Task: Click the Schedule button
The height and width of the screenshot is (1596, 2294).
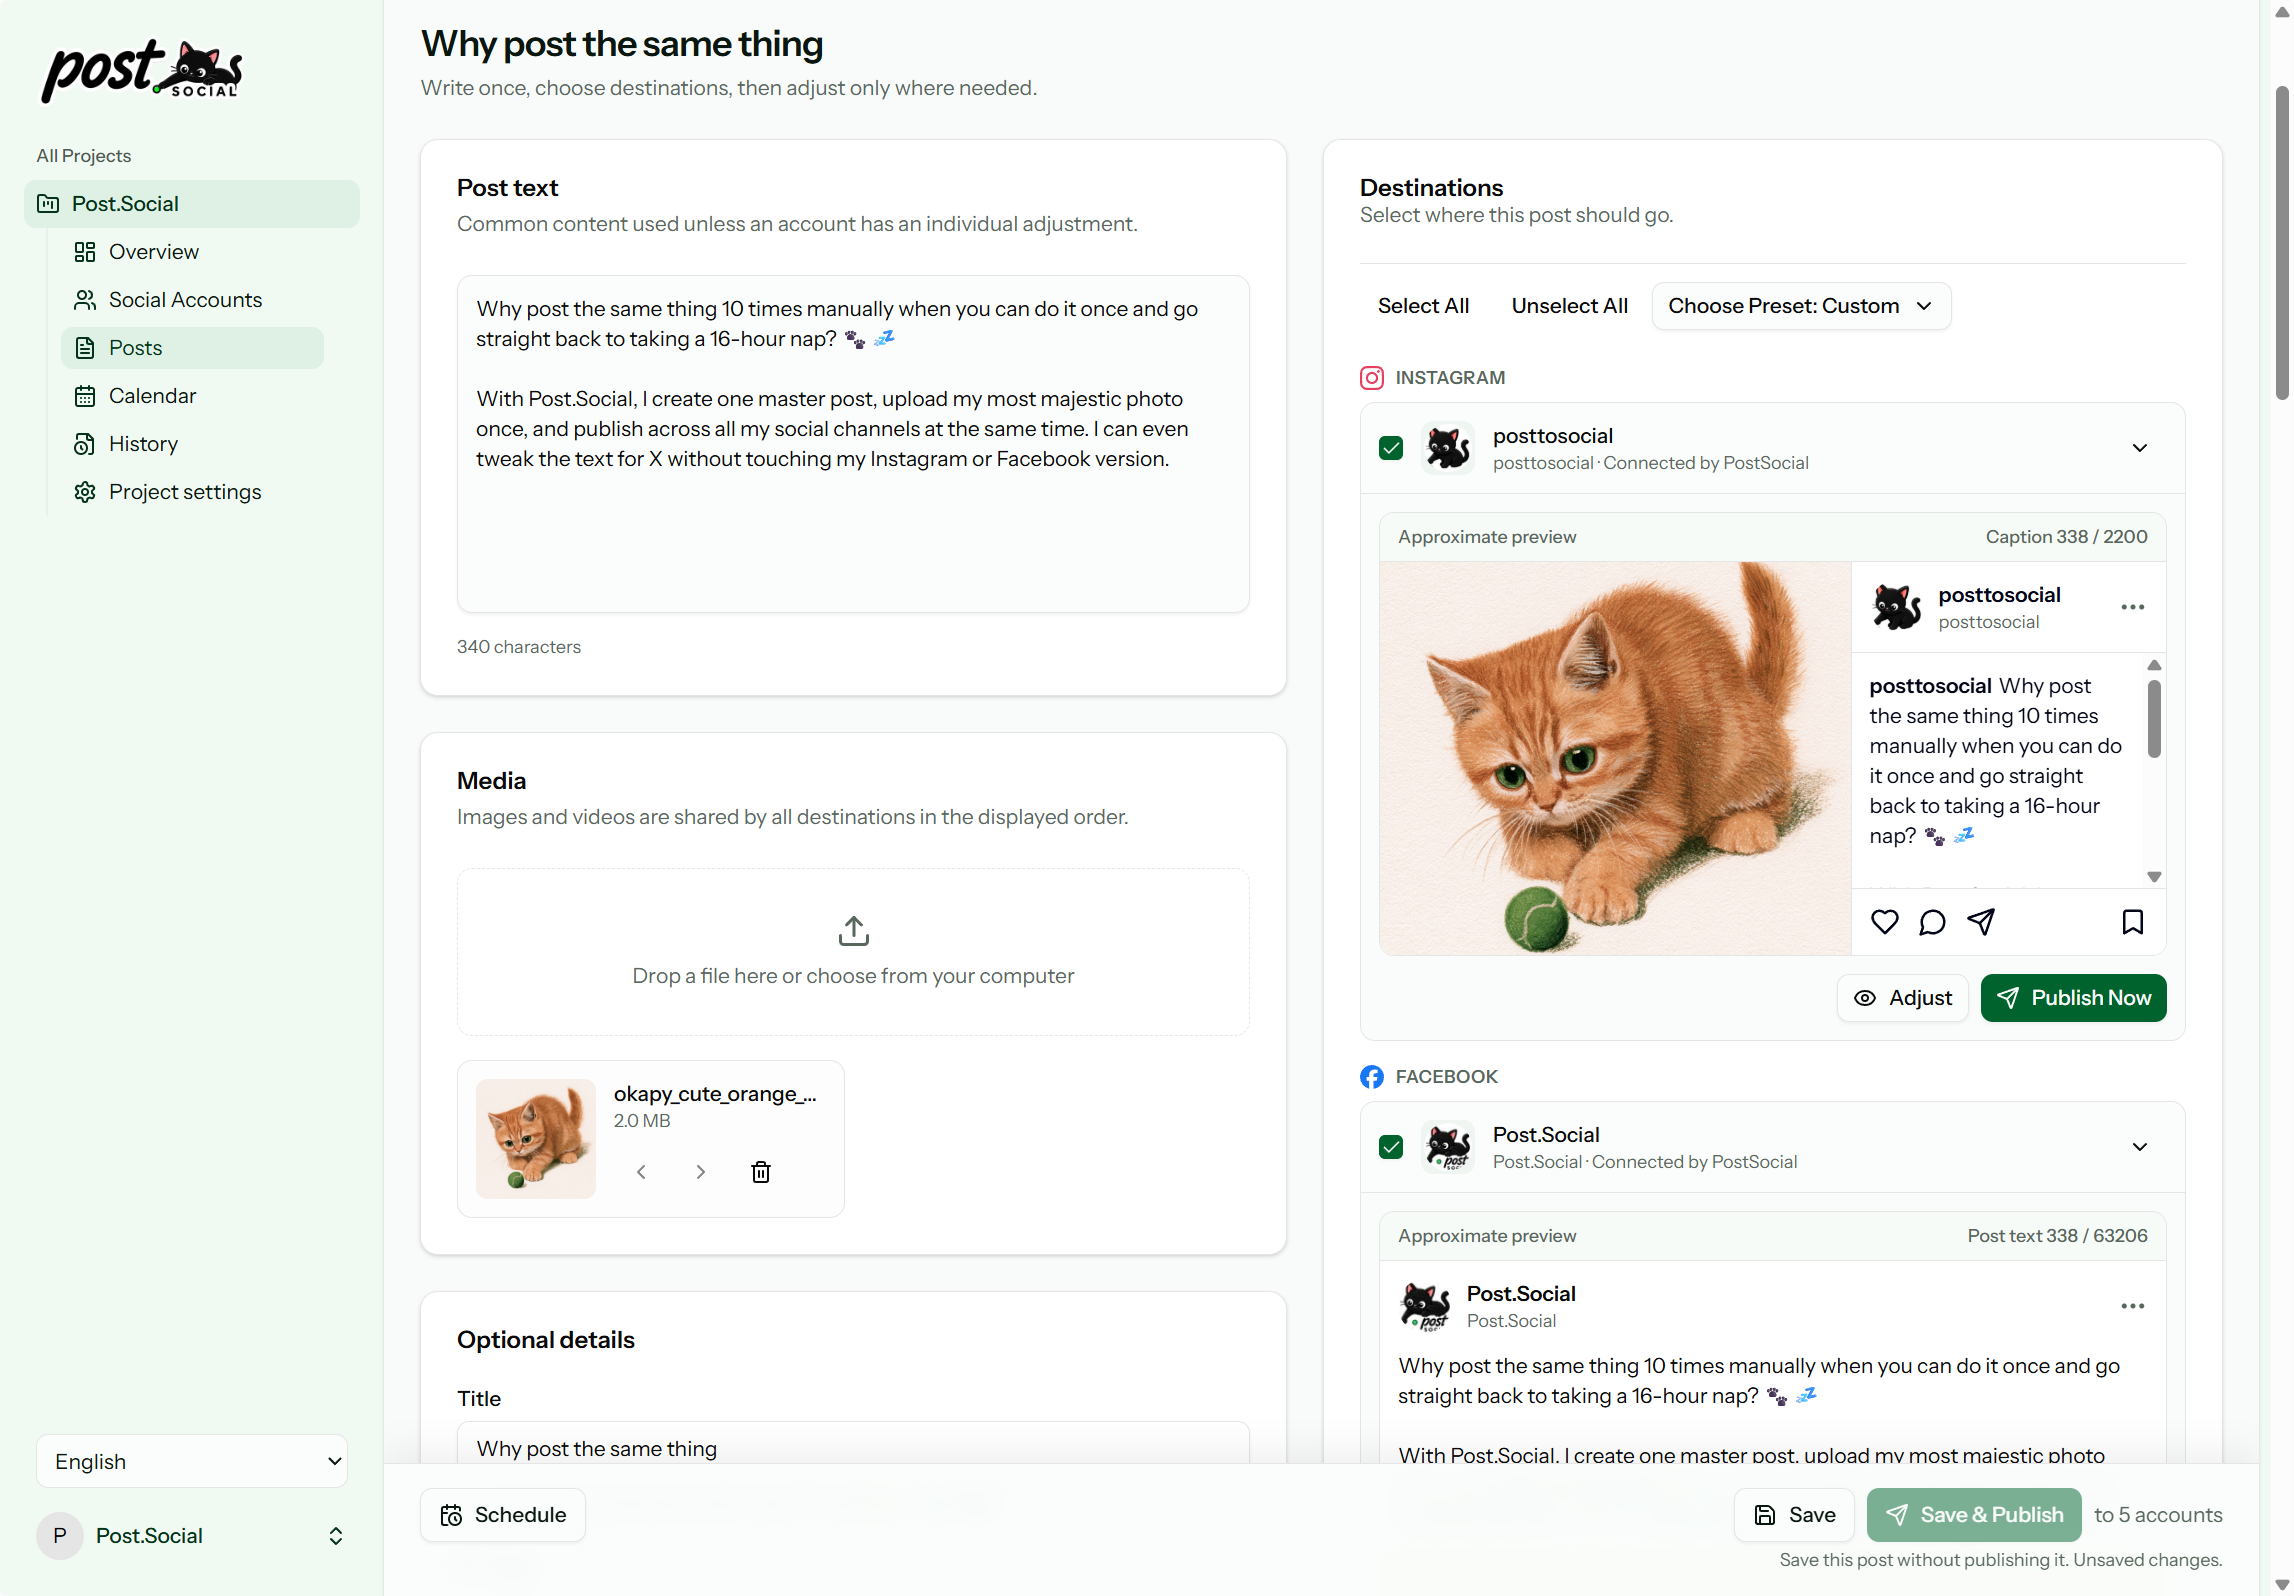Action: point(503,1515)
